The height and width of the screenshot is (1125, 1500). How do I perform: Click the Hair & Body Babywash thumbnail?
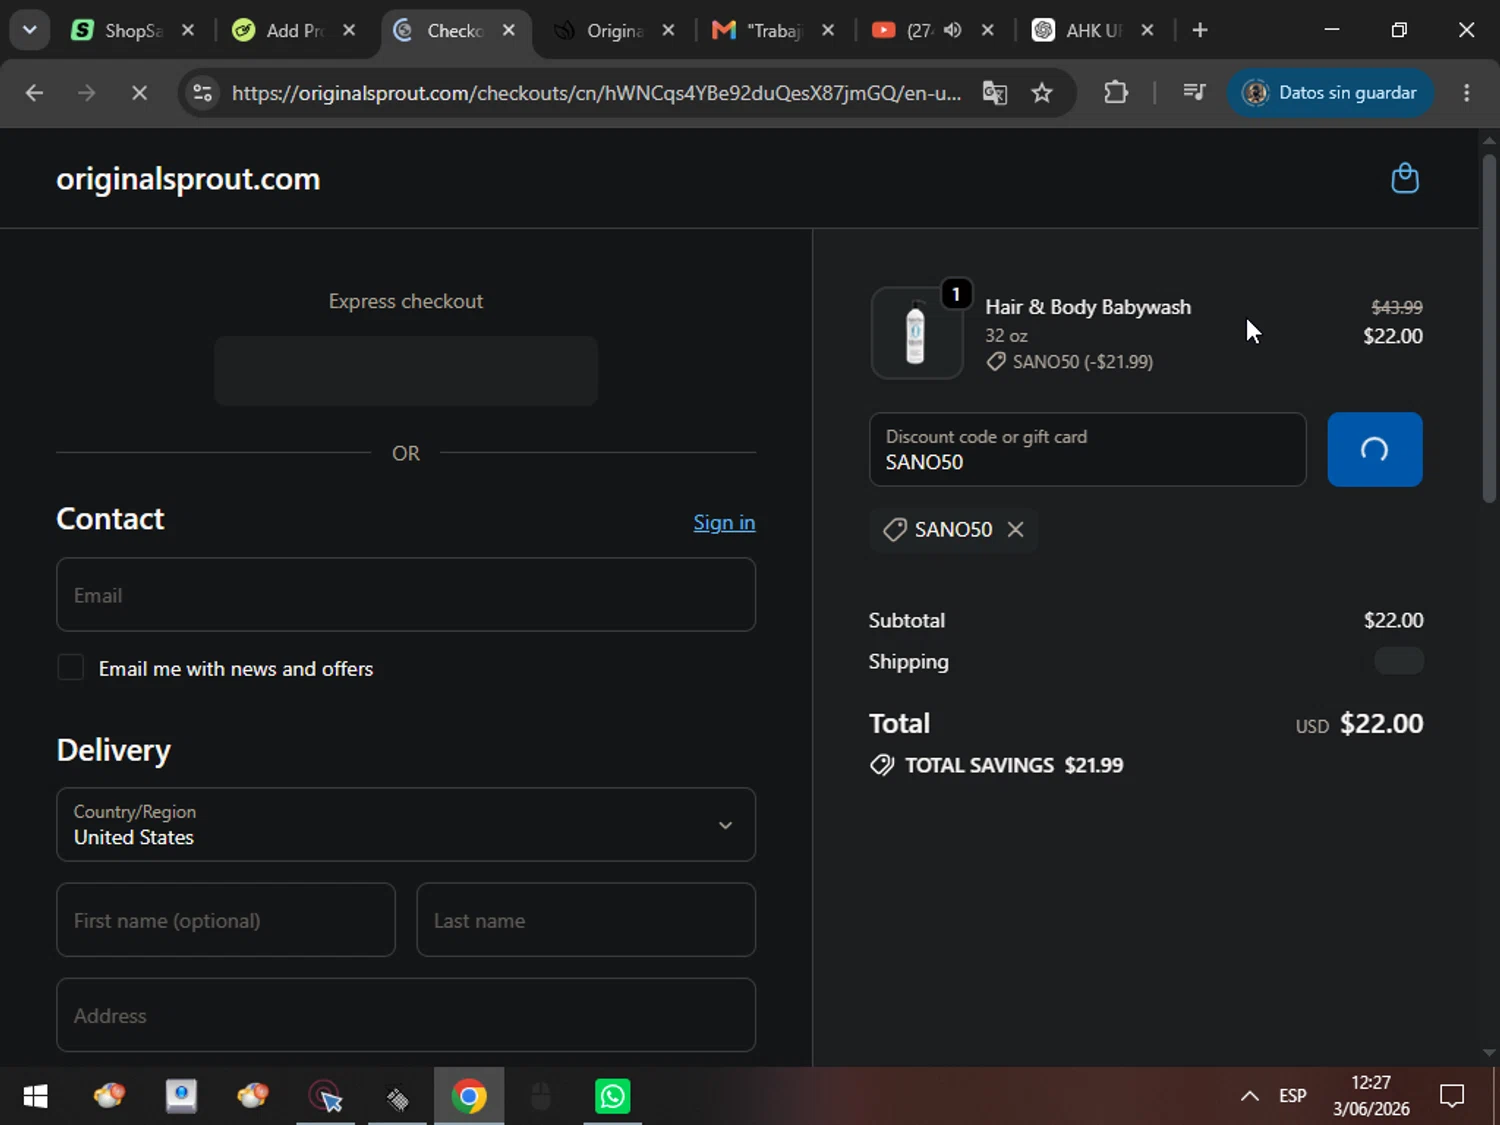[x=916, y=333]
